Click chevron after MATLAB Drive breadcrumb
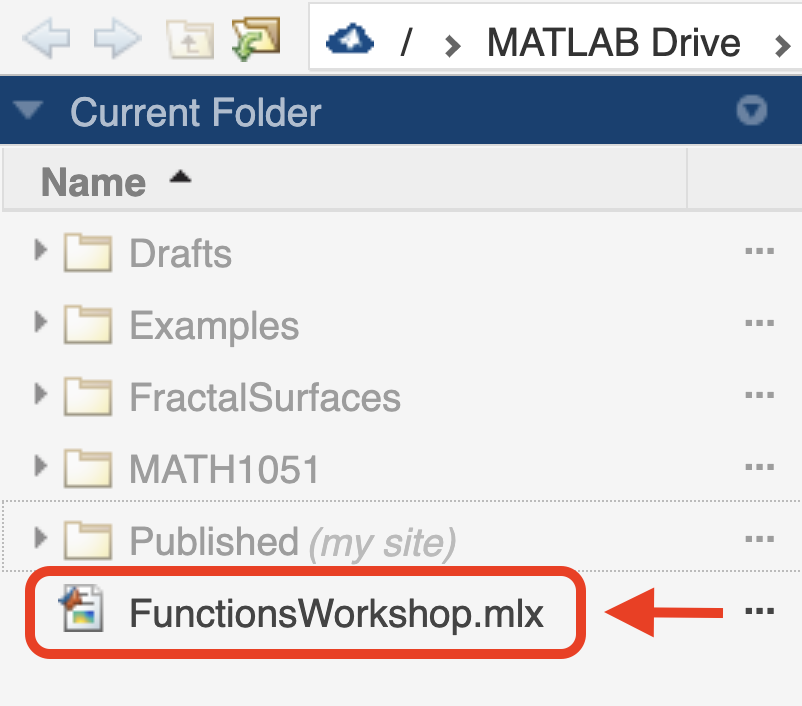Viewport: 802px width, 706px height. coord(782,46)
